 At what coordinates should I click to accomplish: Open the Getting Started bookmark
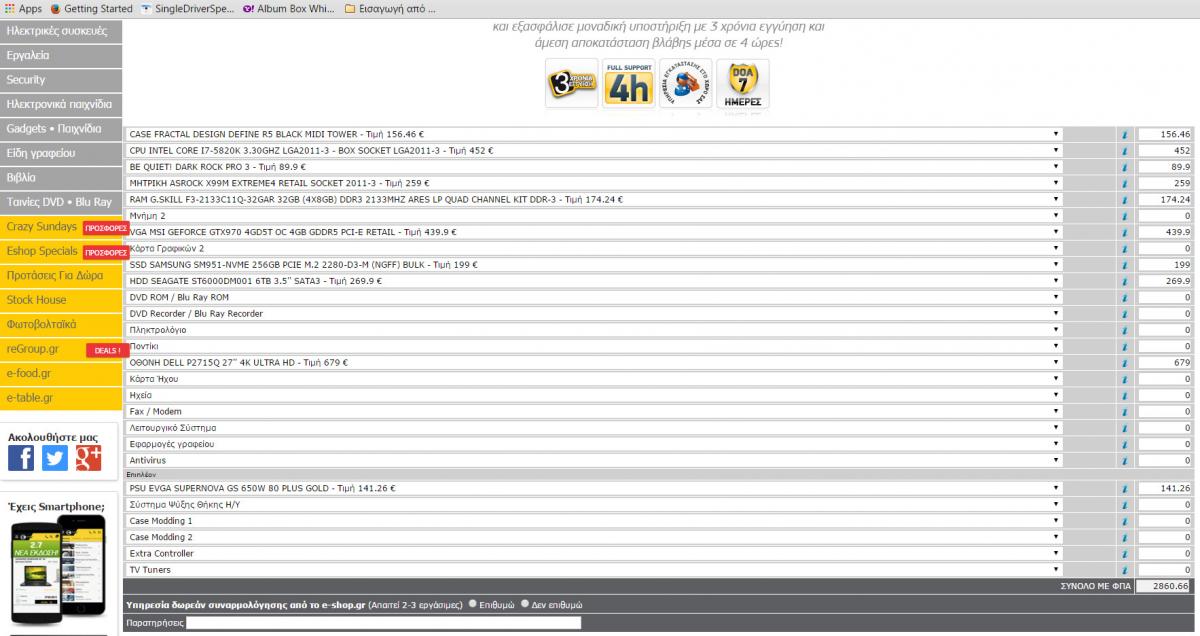pyautogui.click(x=91, y=9)
